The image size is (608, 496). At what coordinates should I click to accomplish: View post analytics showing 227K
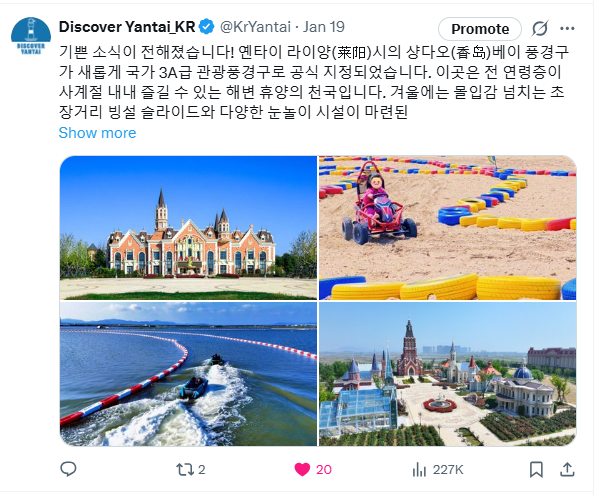pos(438,470)
